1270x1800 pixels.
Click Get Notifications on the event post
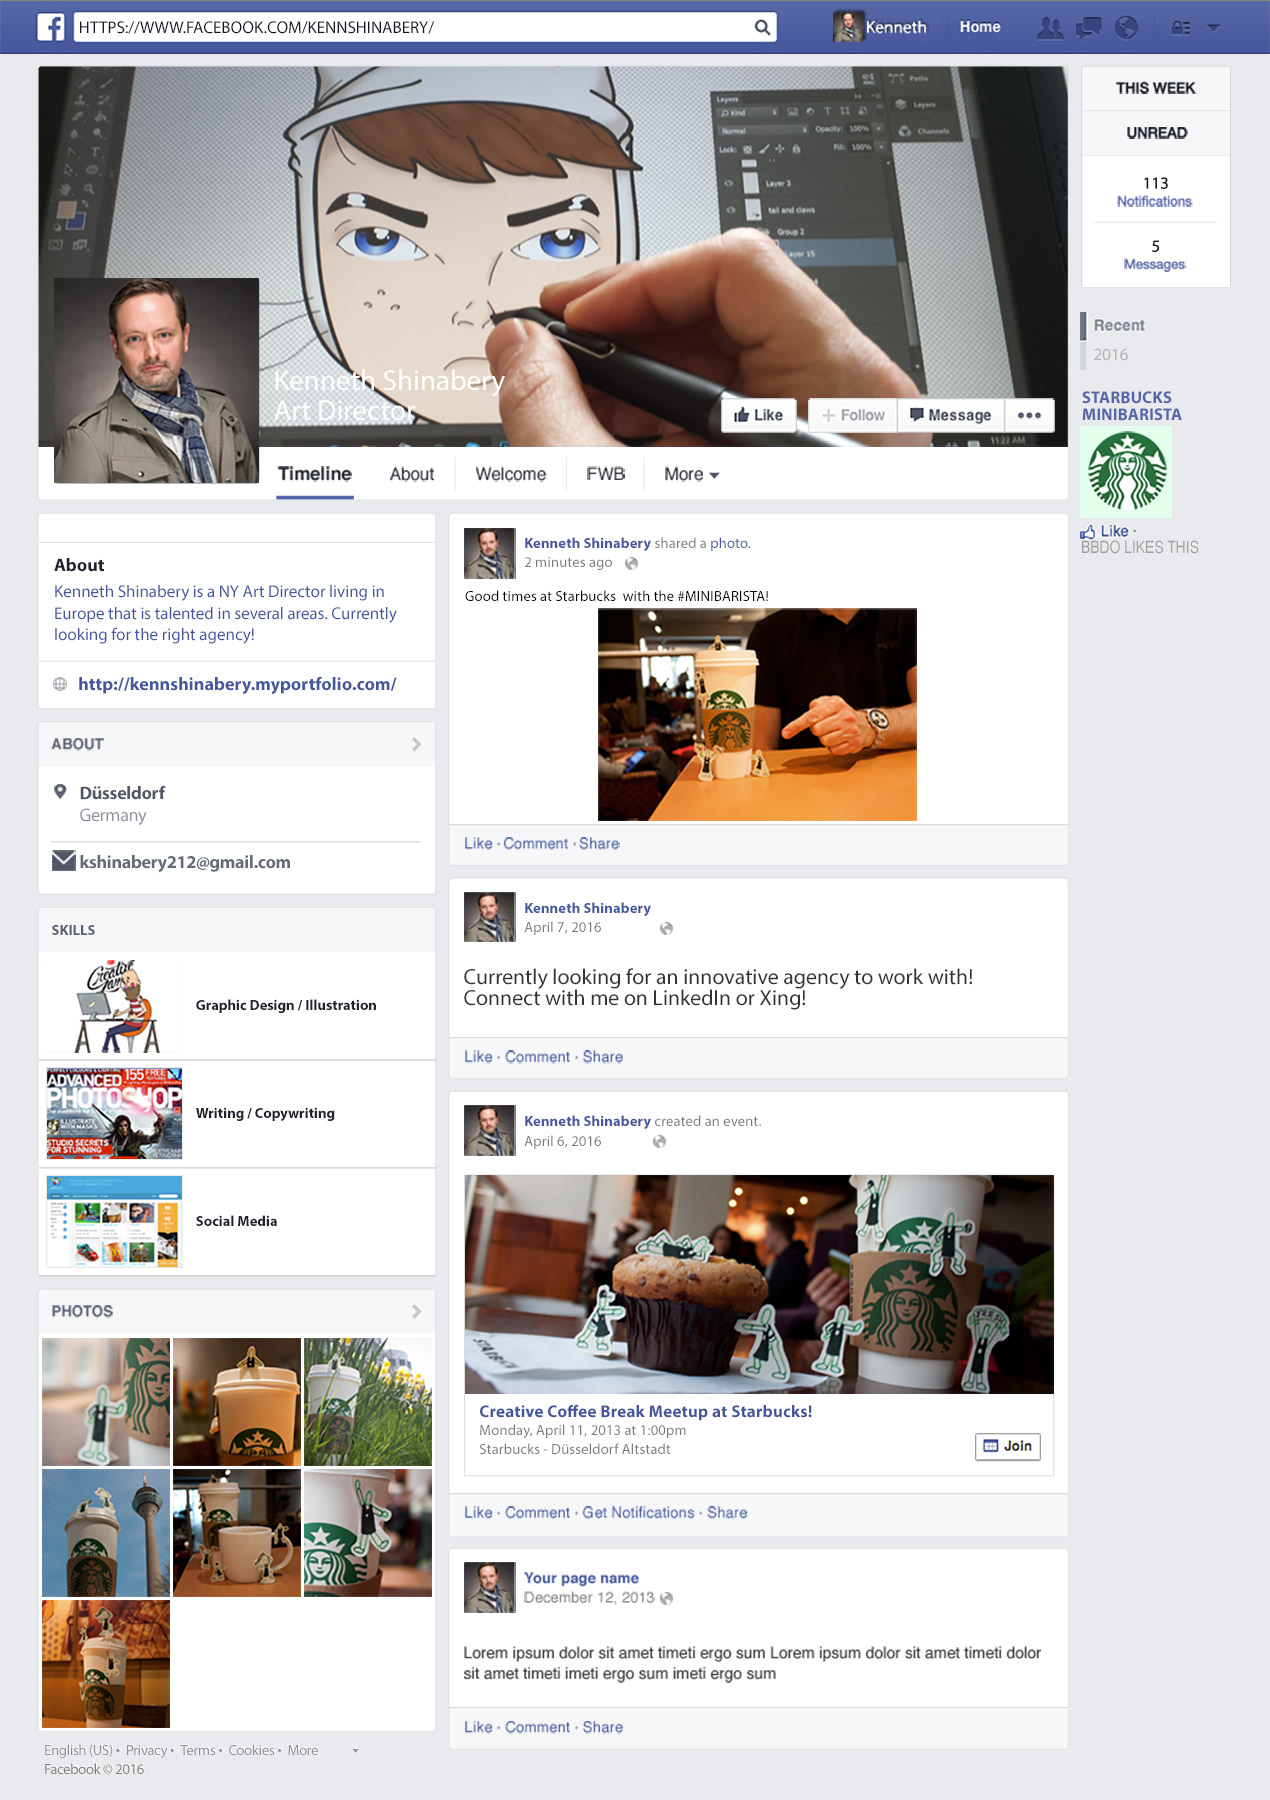(x=638, y=1512)
